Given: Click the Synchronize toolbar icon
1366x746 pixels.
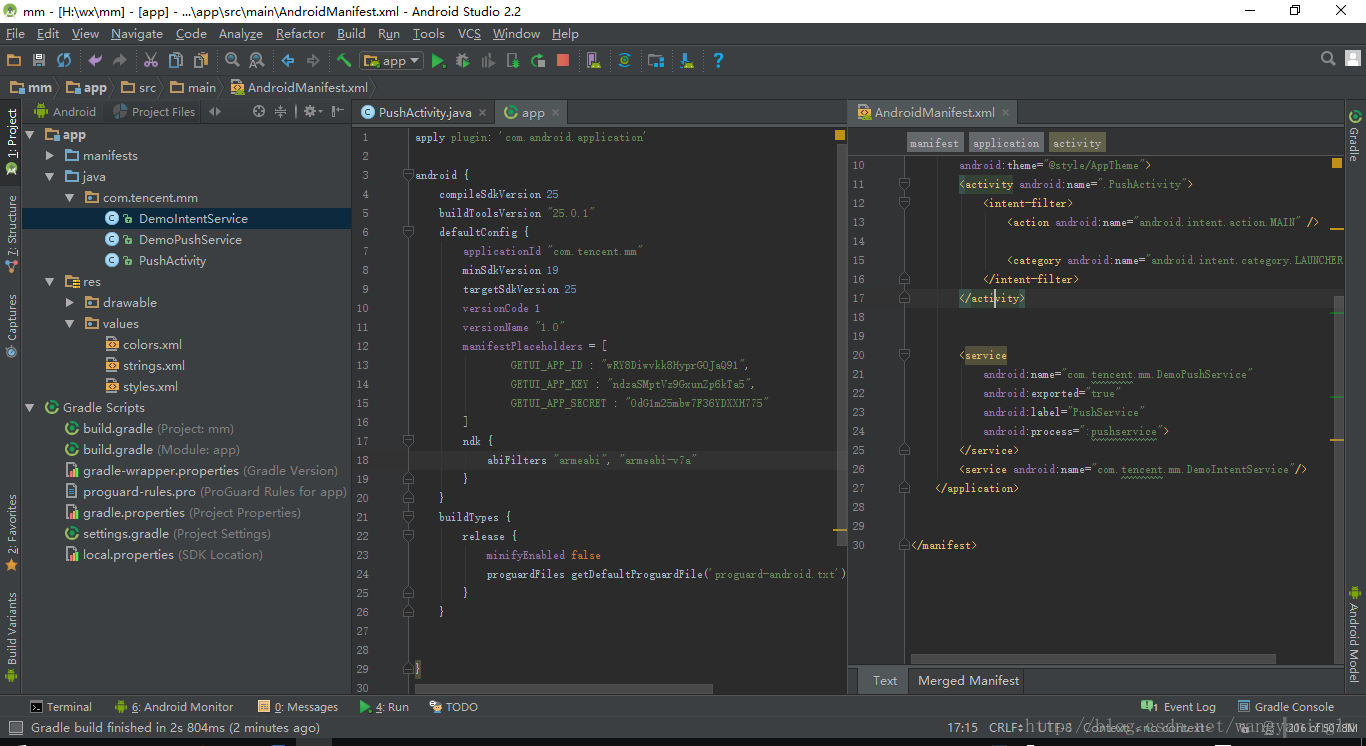Looking at the screenshot, I should [x=64, y=60].
